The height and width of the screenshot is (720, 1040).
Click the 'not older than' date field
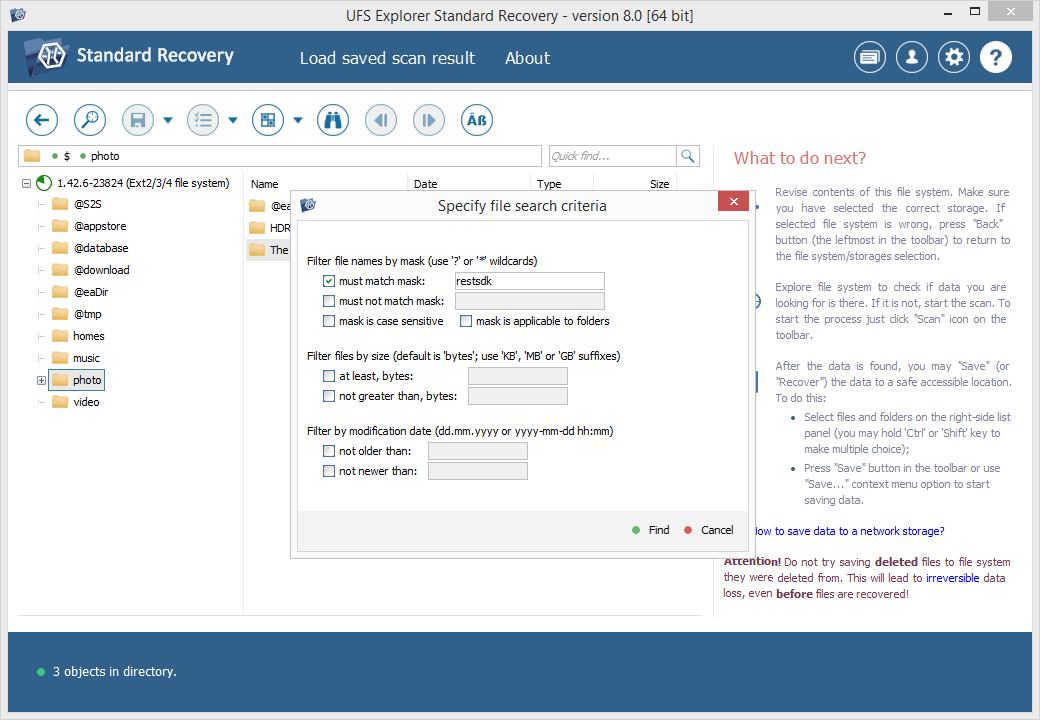coord(478,451)
